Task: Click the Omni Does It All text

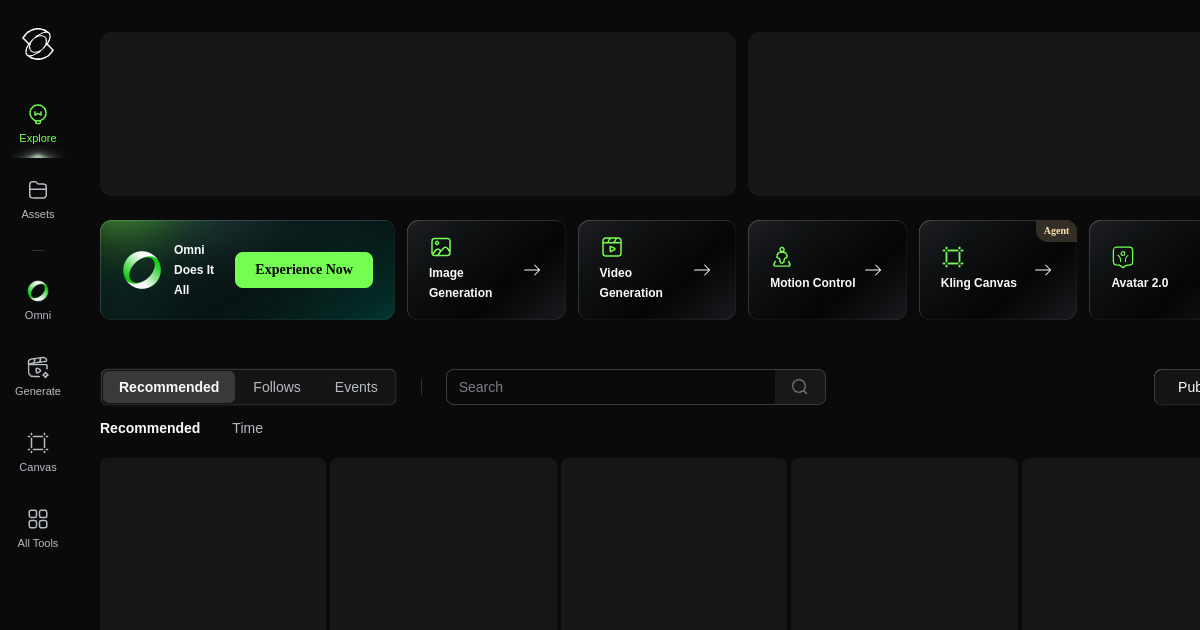Action: [x=194, y=270]
